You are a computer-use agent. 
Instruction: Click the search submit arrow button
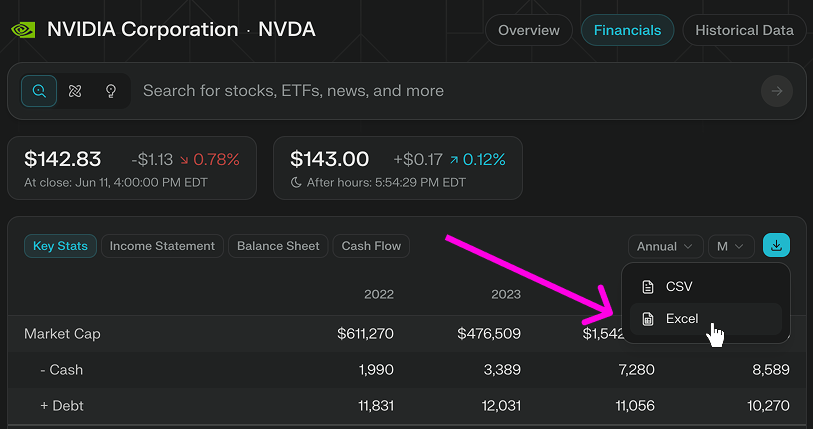776,91
